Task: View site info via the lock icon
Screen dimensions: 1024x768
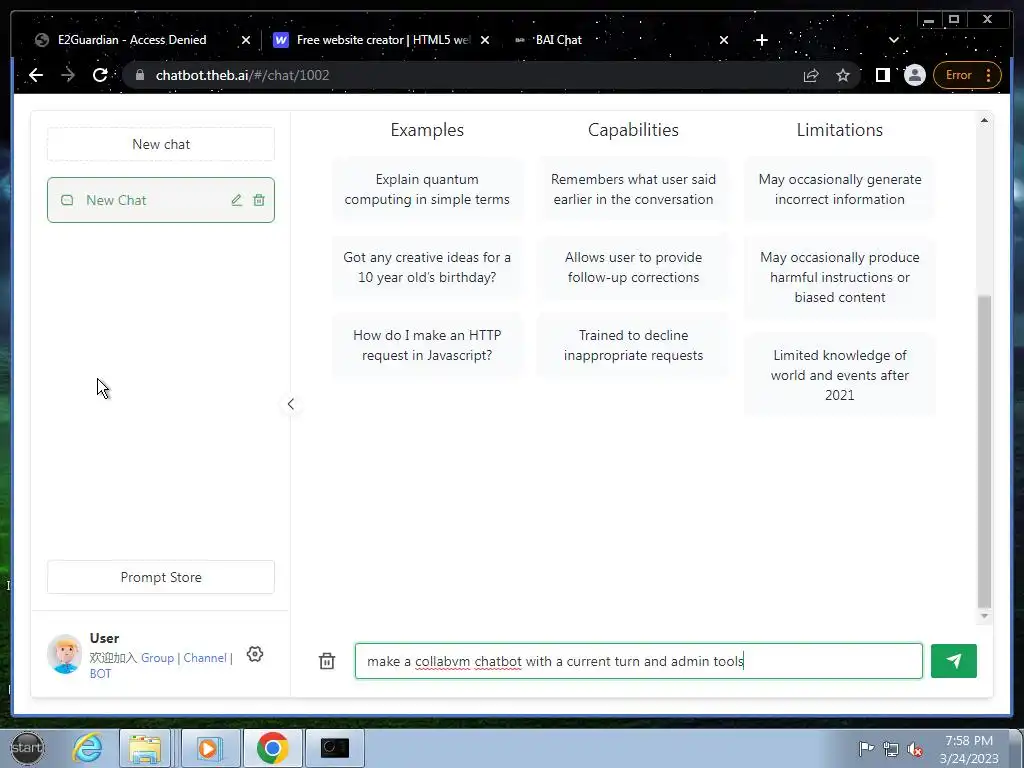Action: [139, 75]
